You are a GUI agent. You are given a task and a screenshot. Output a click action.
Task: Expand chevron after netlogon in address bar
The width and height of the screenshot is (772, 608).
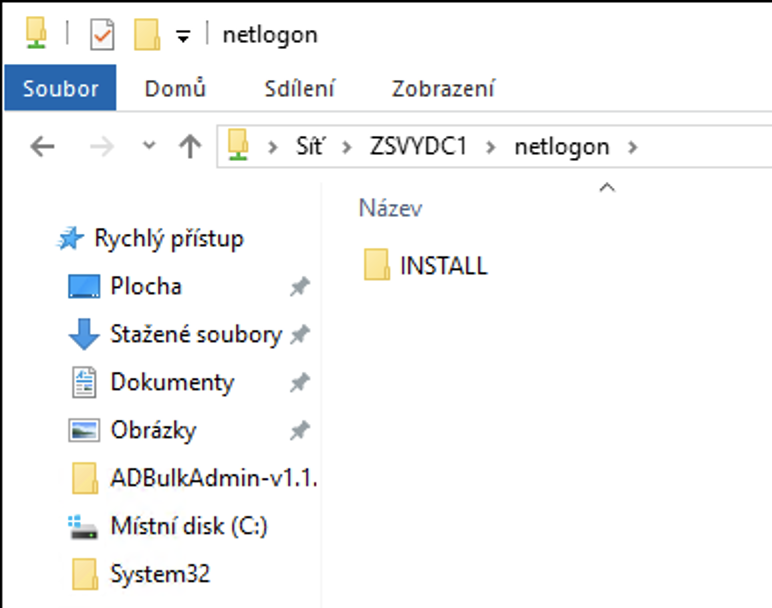pyautogui.click(x=631, y=147)
